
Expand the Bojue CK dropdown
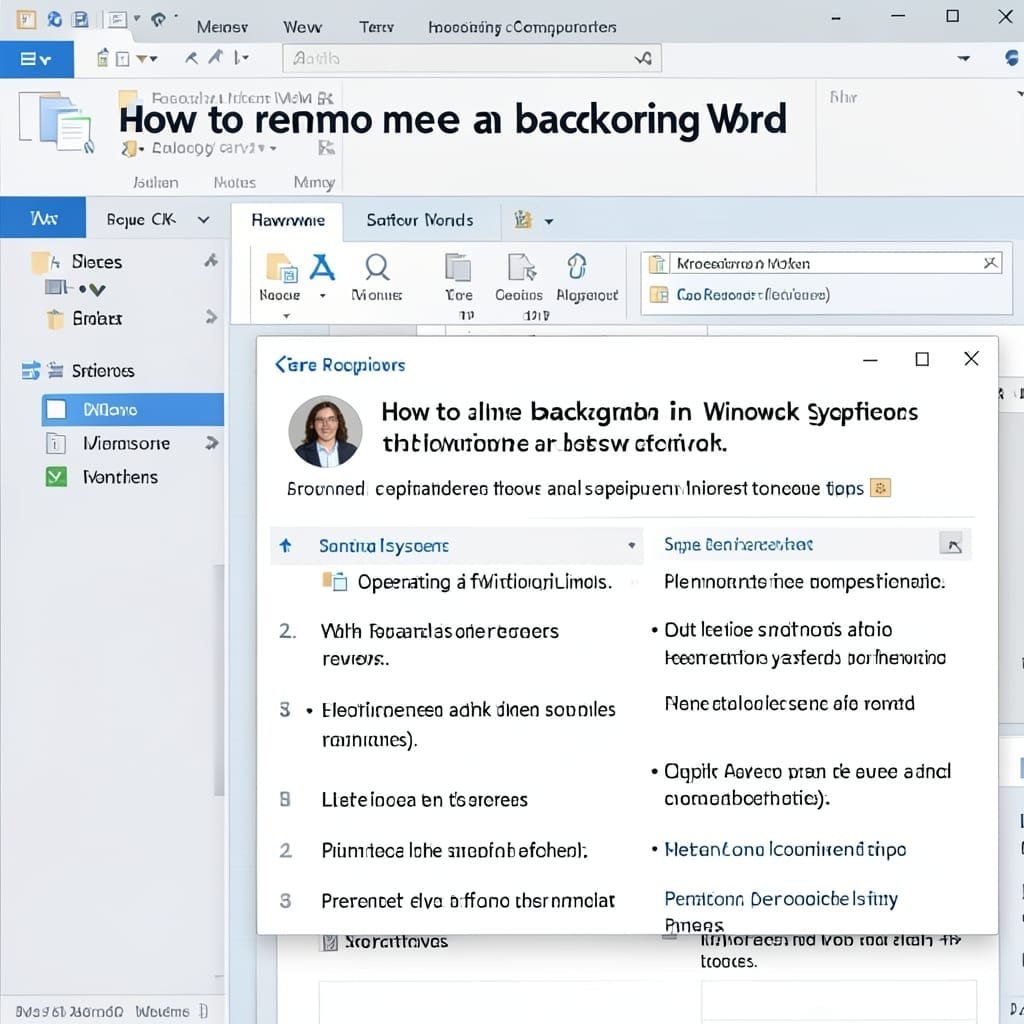click(x=204, y=220)
